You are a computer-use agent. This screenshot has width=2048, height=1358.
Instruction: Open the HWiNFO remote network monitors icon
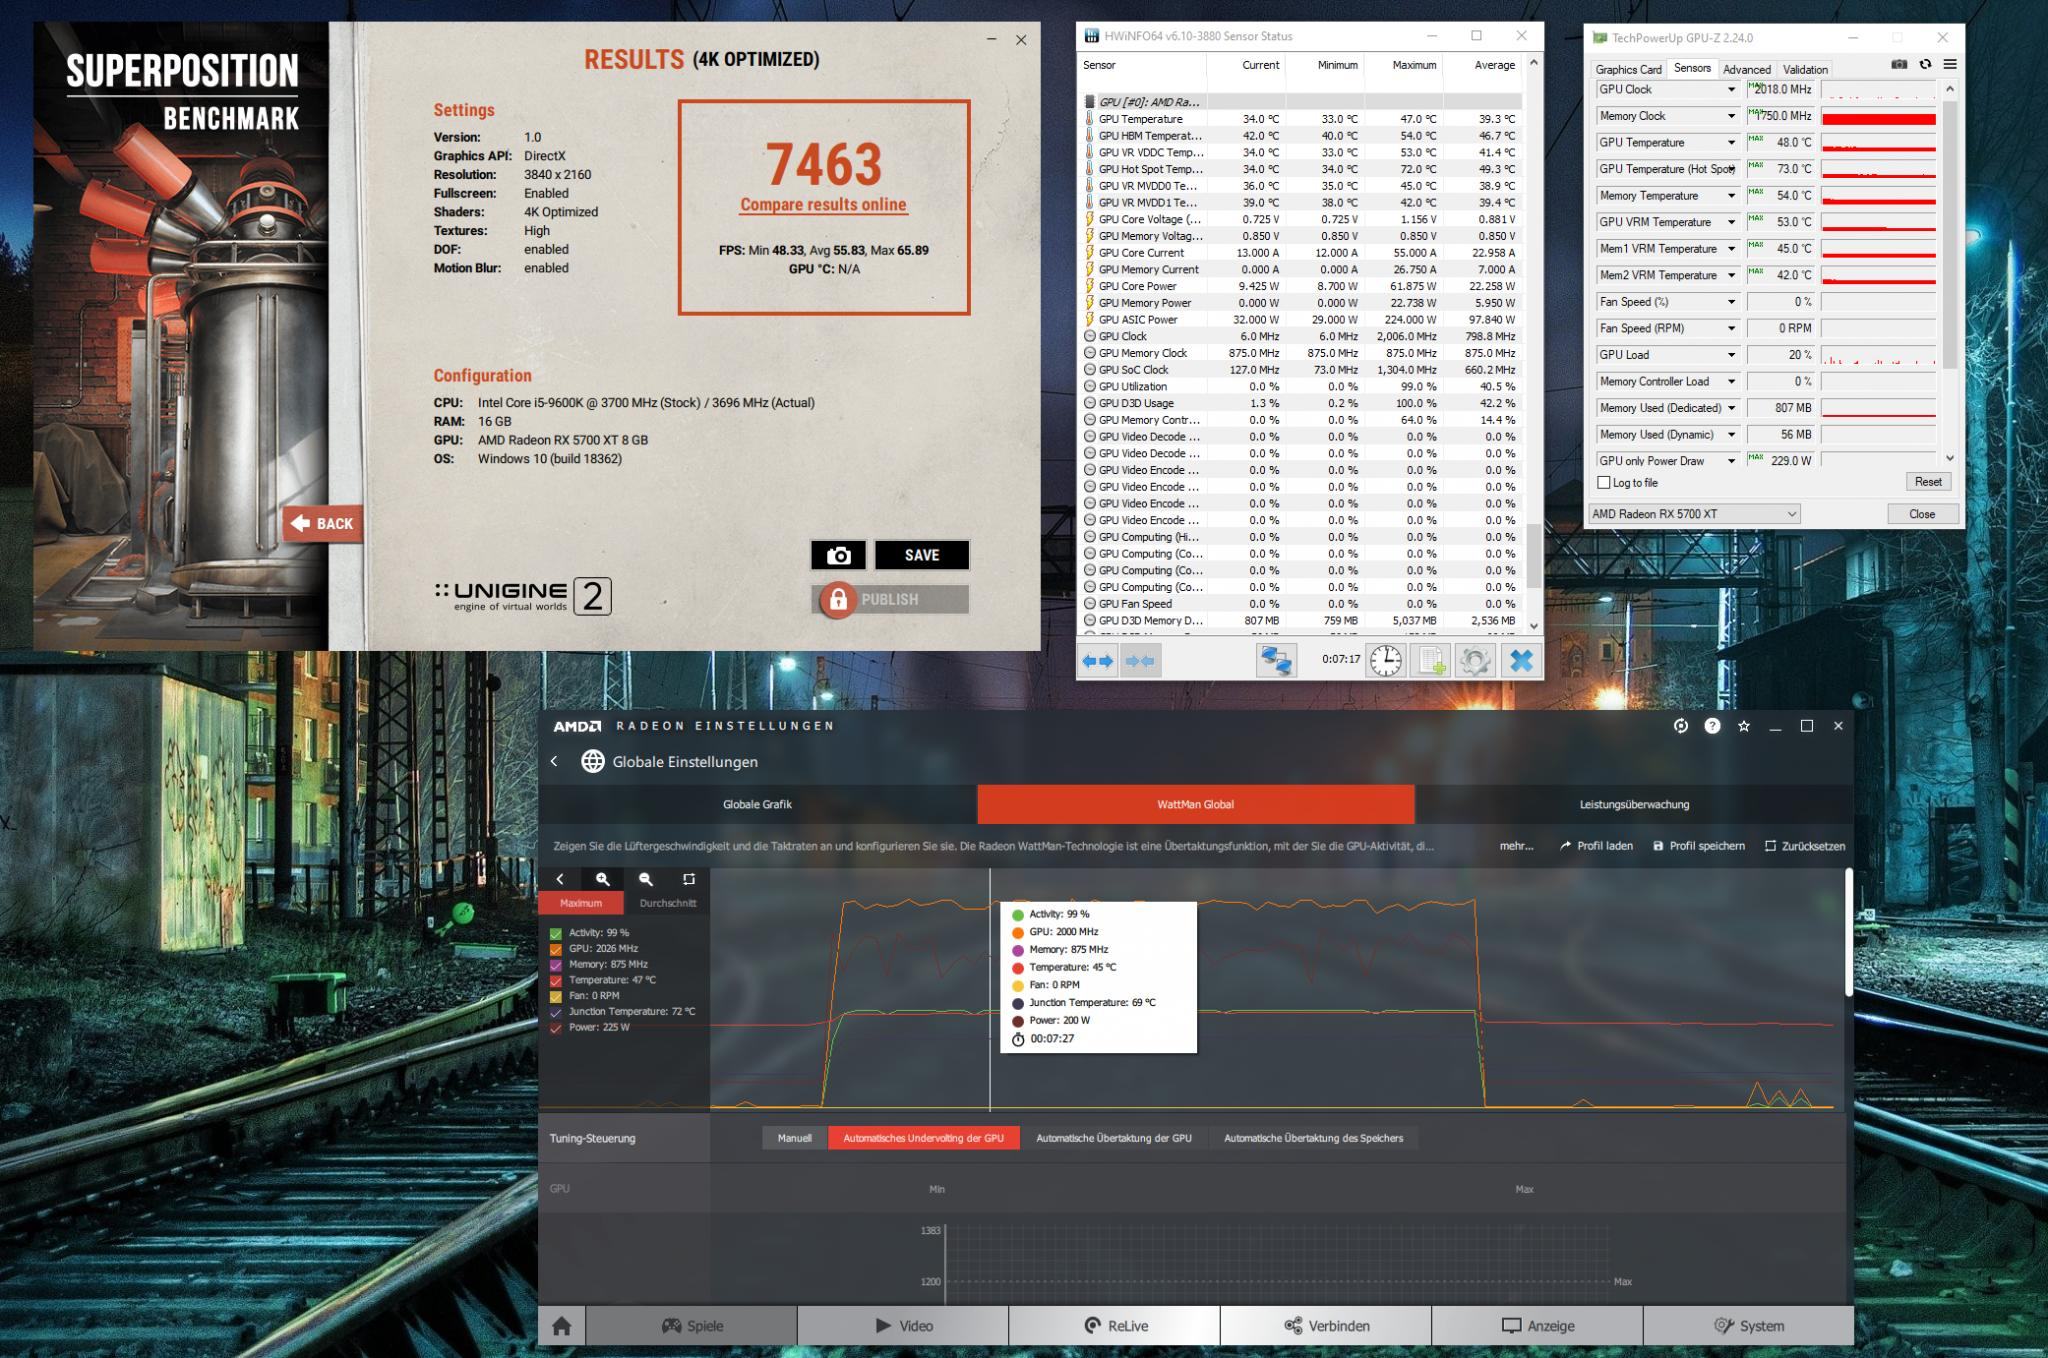(x=1275, y=660)
